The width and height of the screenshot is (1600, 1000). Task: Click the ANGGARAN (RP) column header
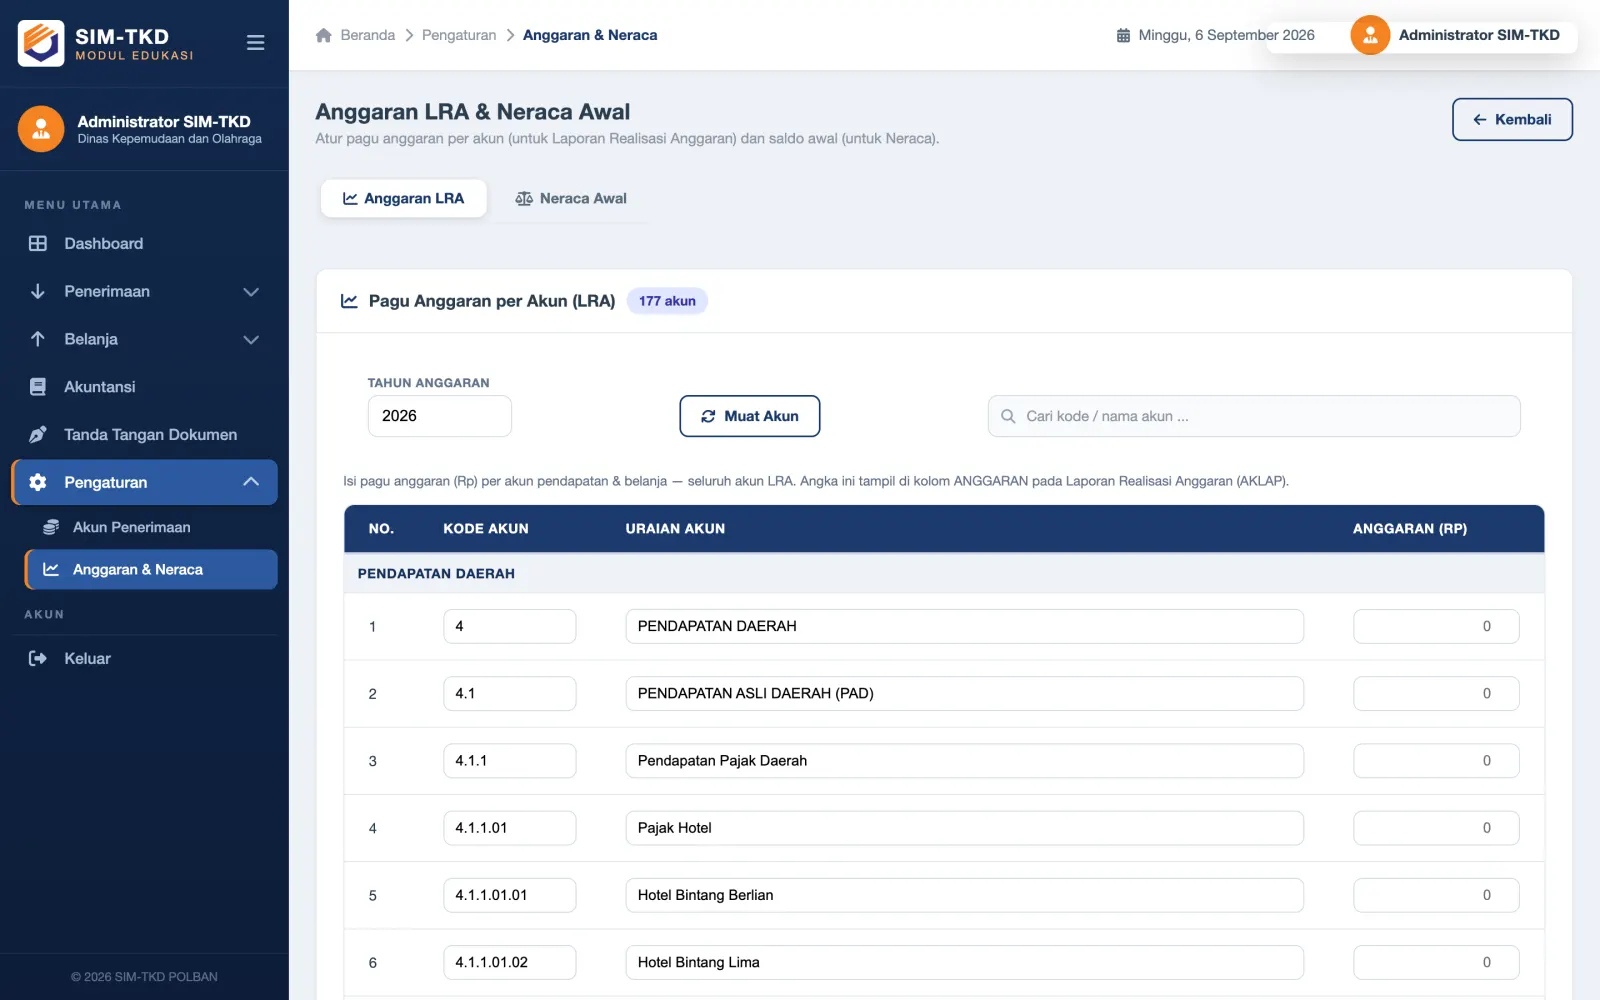1410,528
